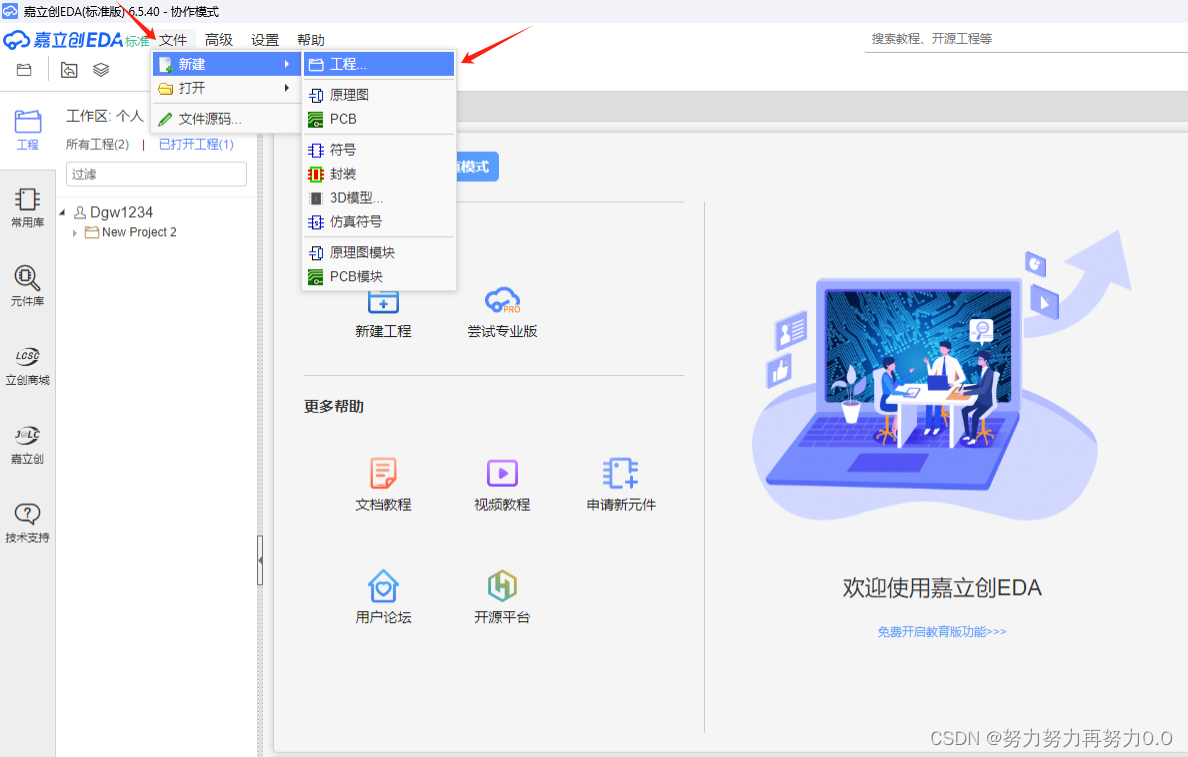The width and height of the screenshot is (1188, 757).
Task: Select PCB模块 from submenu
Action: [379, 277]
